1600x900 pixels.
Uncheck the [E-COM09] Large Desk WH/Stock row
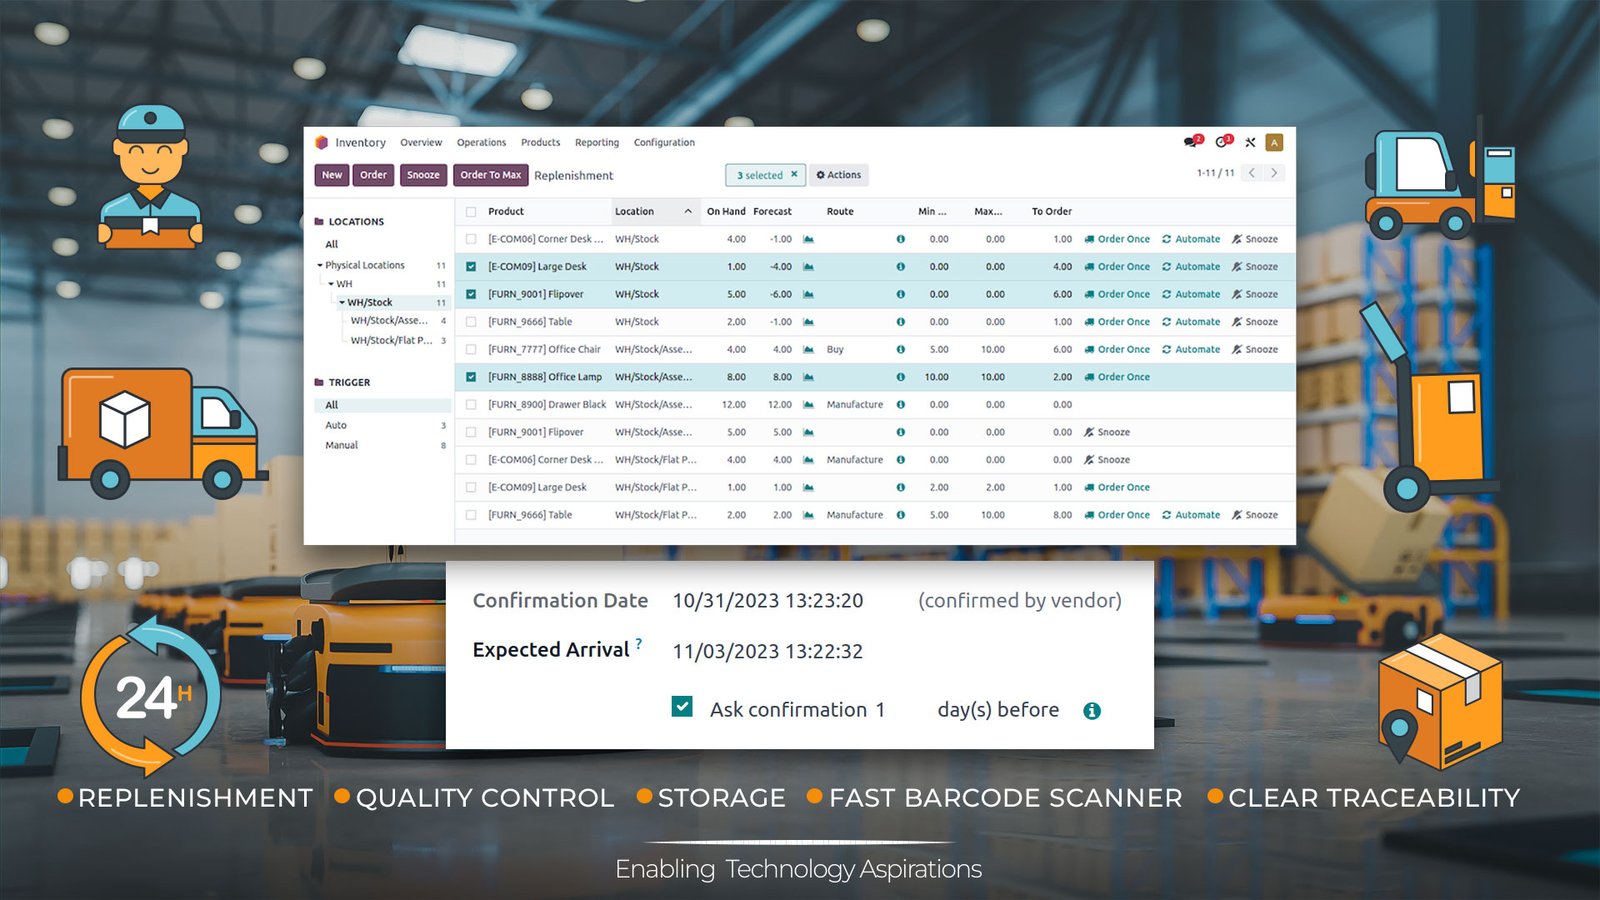pyautogui.click(x=471, y=267)
